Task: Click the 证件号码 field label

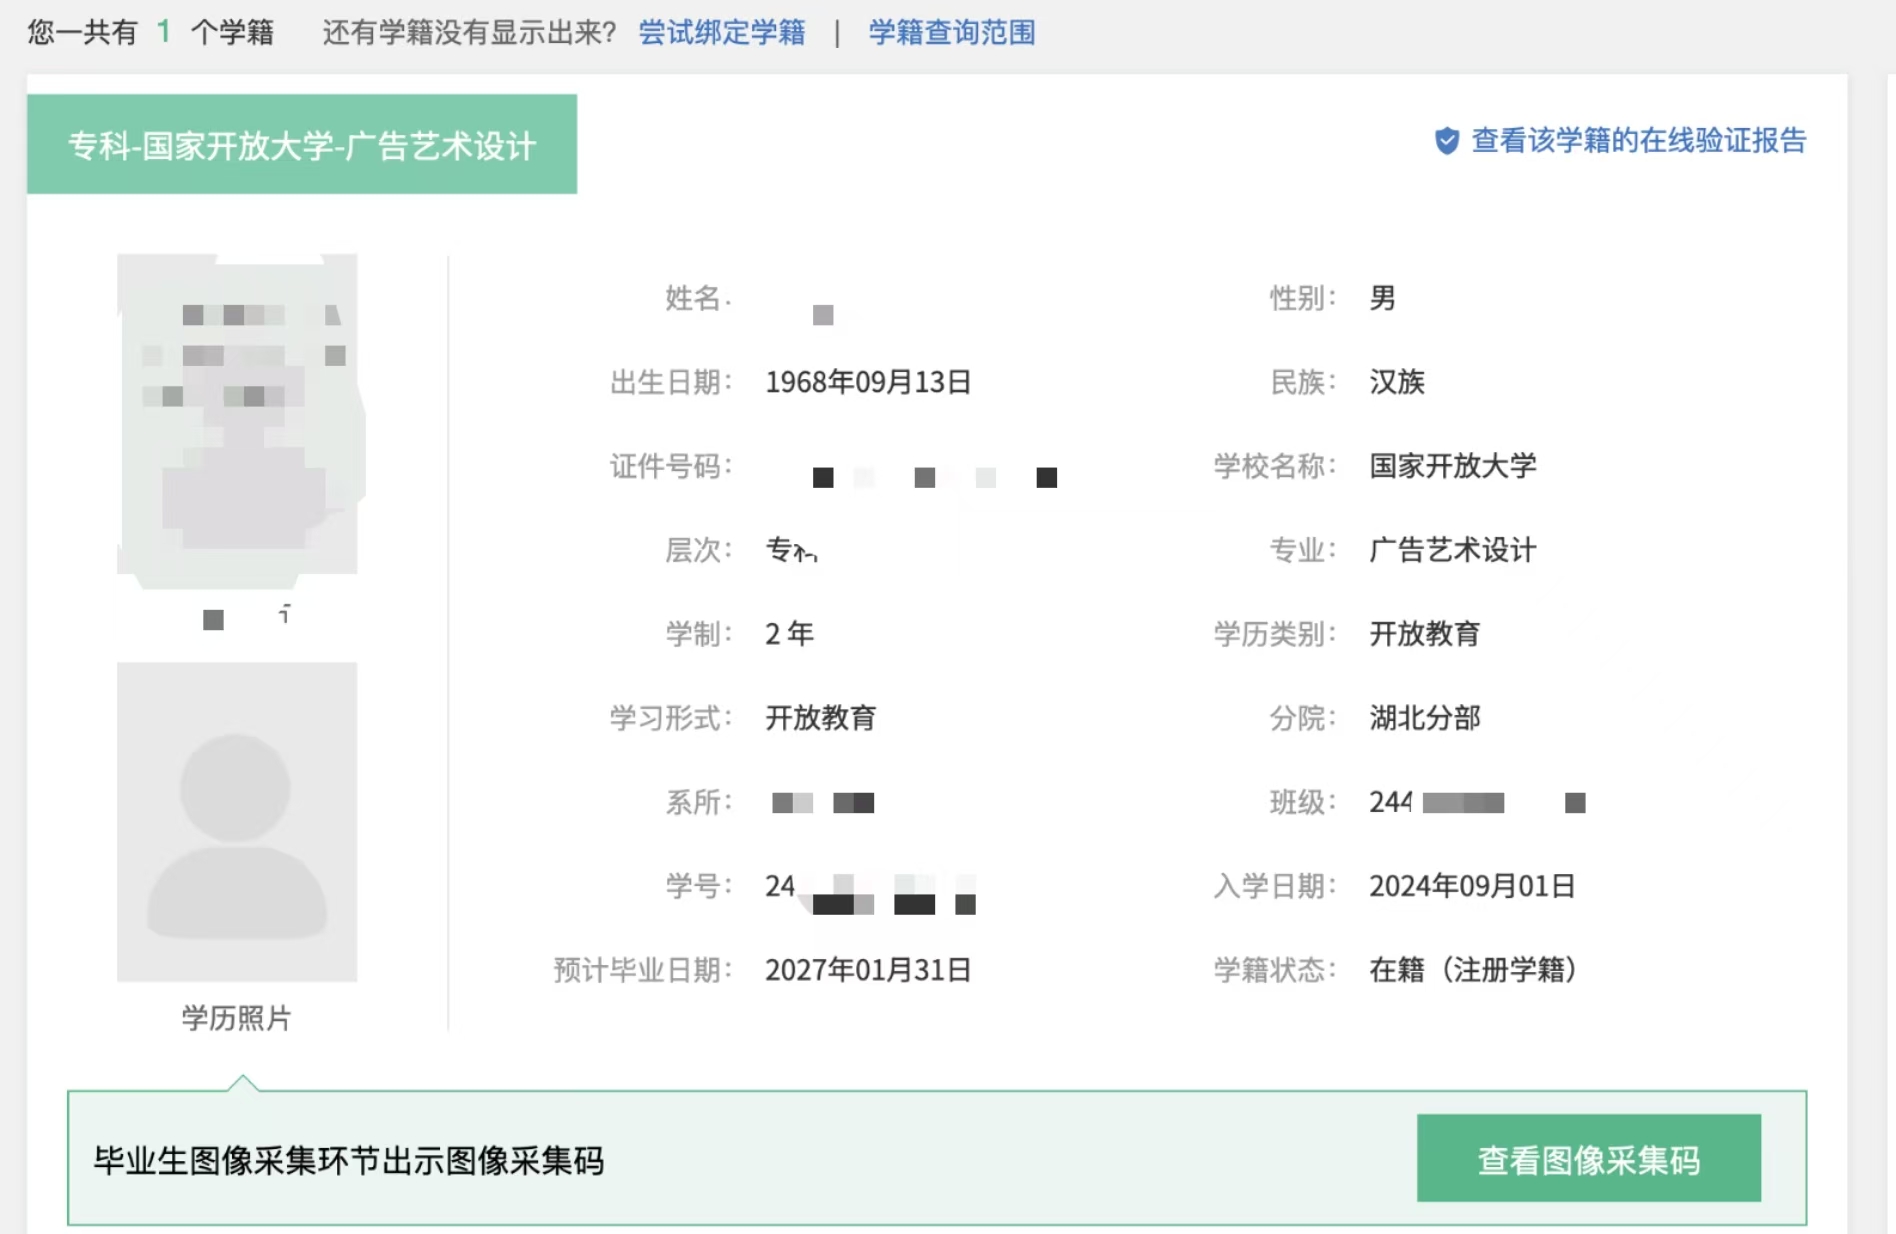Action: click(671, 466)
